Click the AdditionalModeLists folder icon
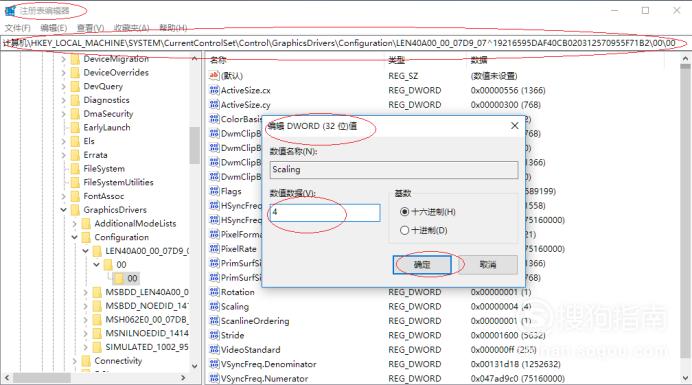The image size is (692, 385). (x=86, y=223)
